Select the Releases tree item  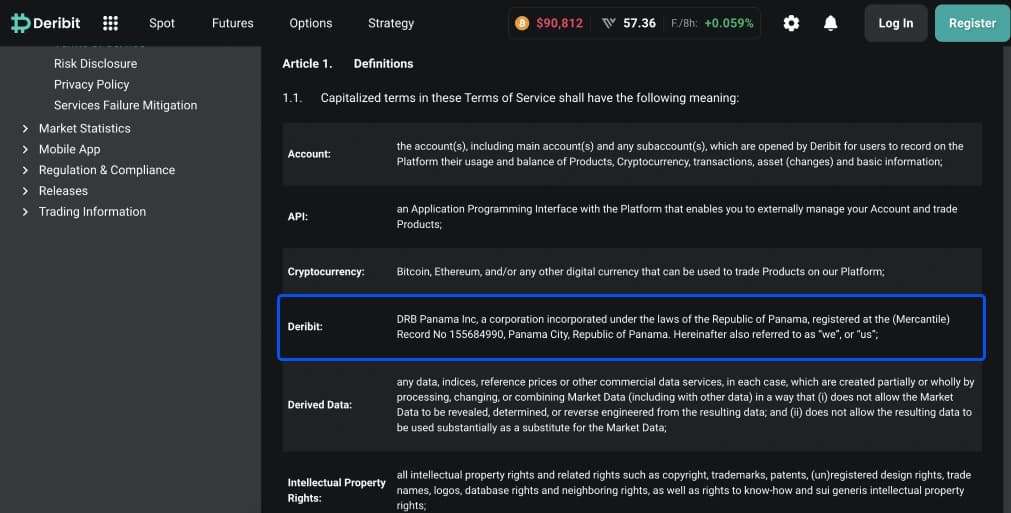[63, 191]
